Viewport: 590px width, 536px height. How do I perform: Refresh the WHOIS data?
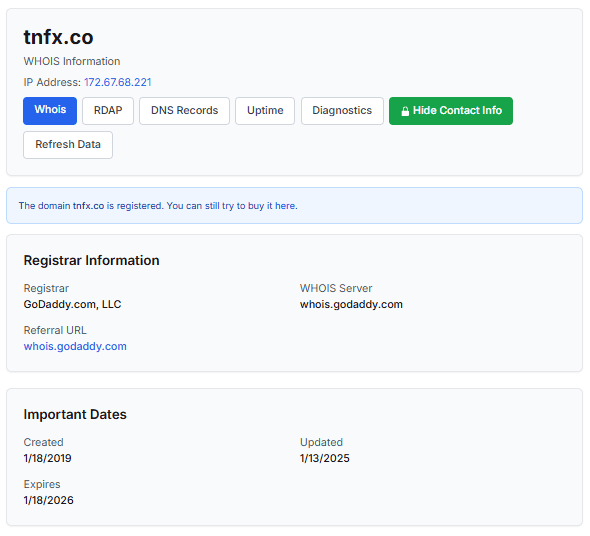(68, 145)
